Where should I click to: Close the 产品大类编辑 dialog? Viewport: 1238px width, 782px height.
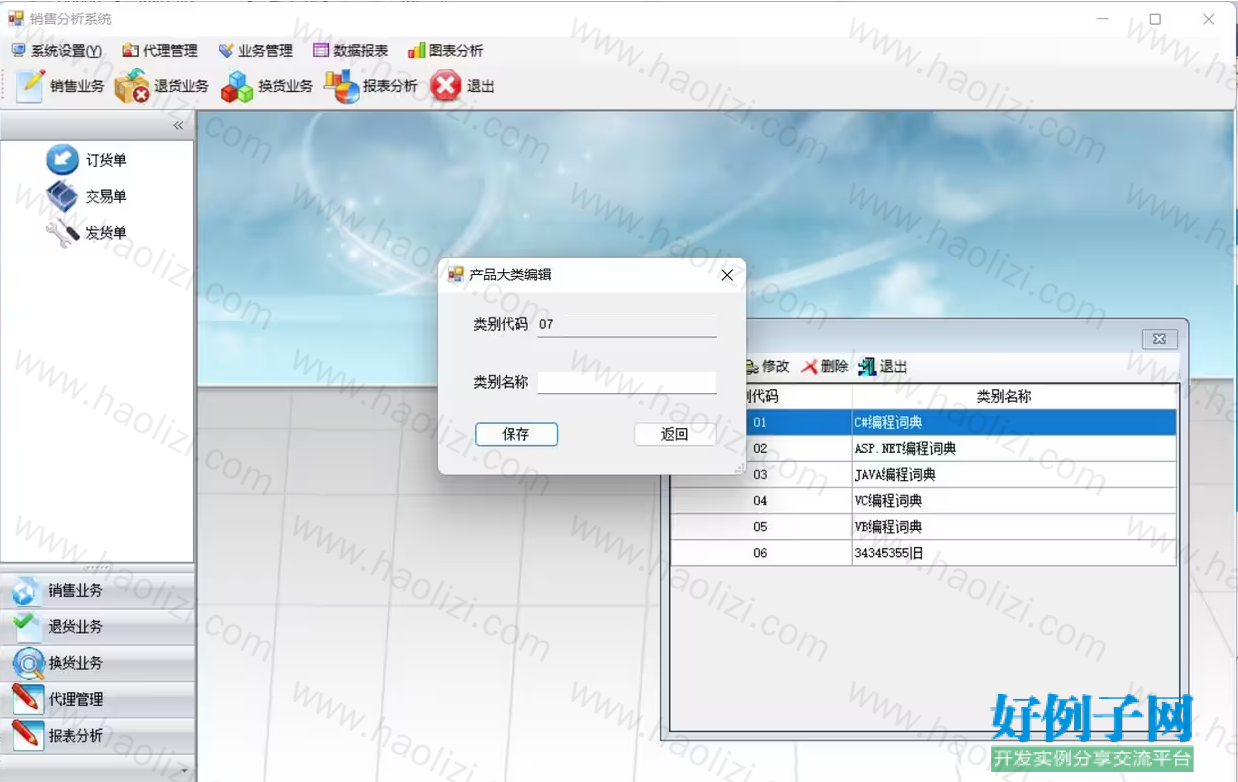click(x=727, y=275)
